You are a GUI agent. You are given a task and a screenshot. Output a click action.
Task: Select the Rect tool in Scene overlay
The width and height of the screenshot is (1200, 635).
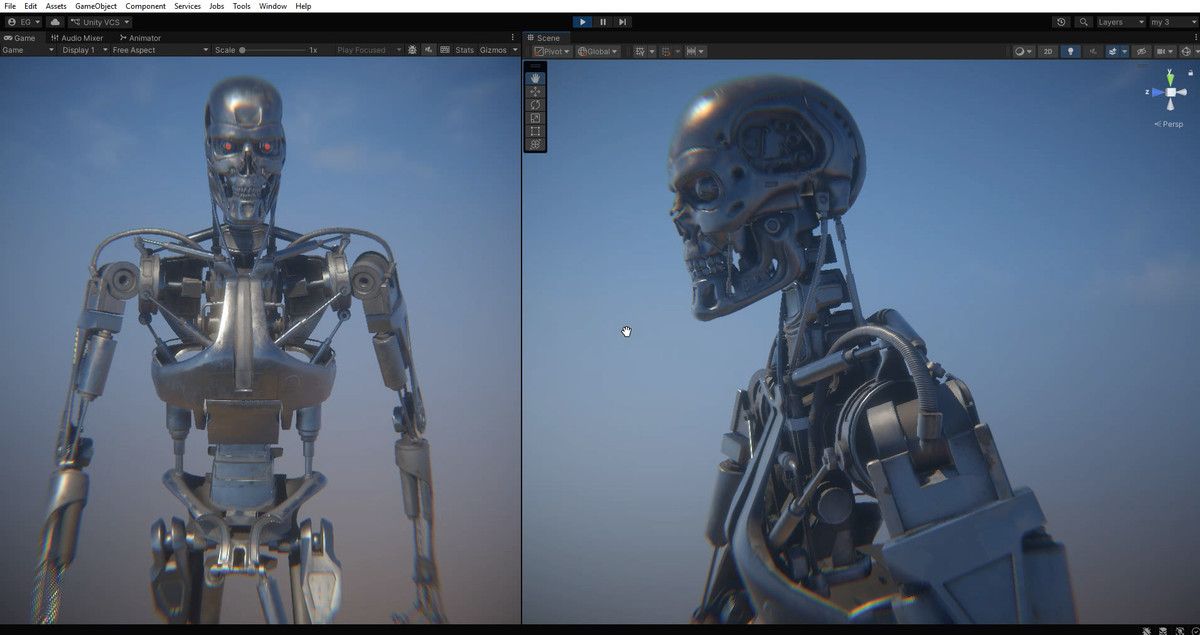click(x=535, y=131)
